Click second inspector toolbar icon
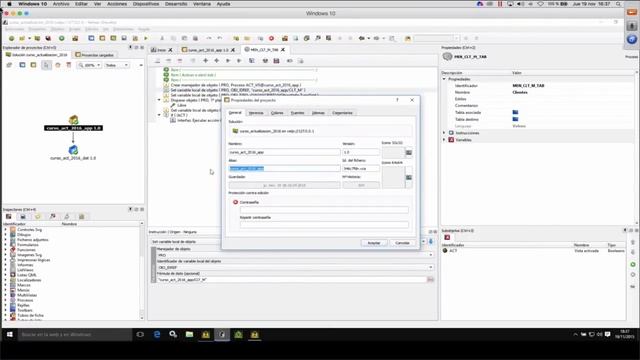 point(23,216)
